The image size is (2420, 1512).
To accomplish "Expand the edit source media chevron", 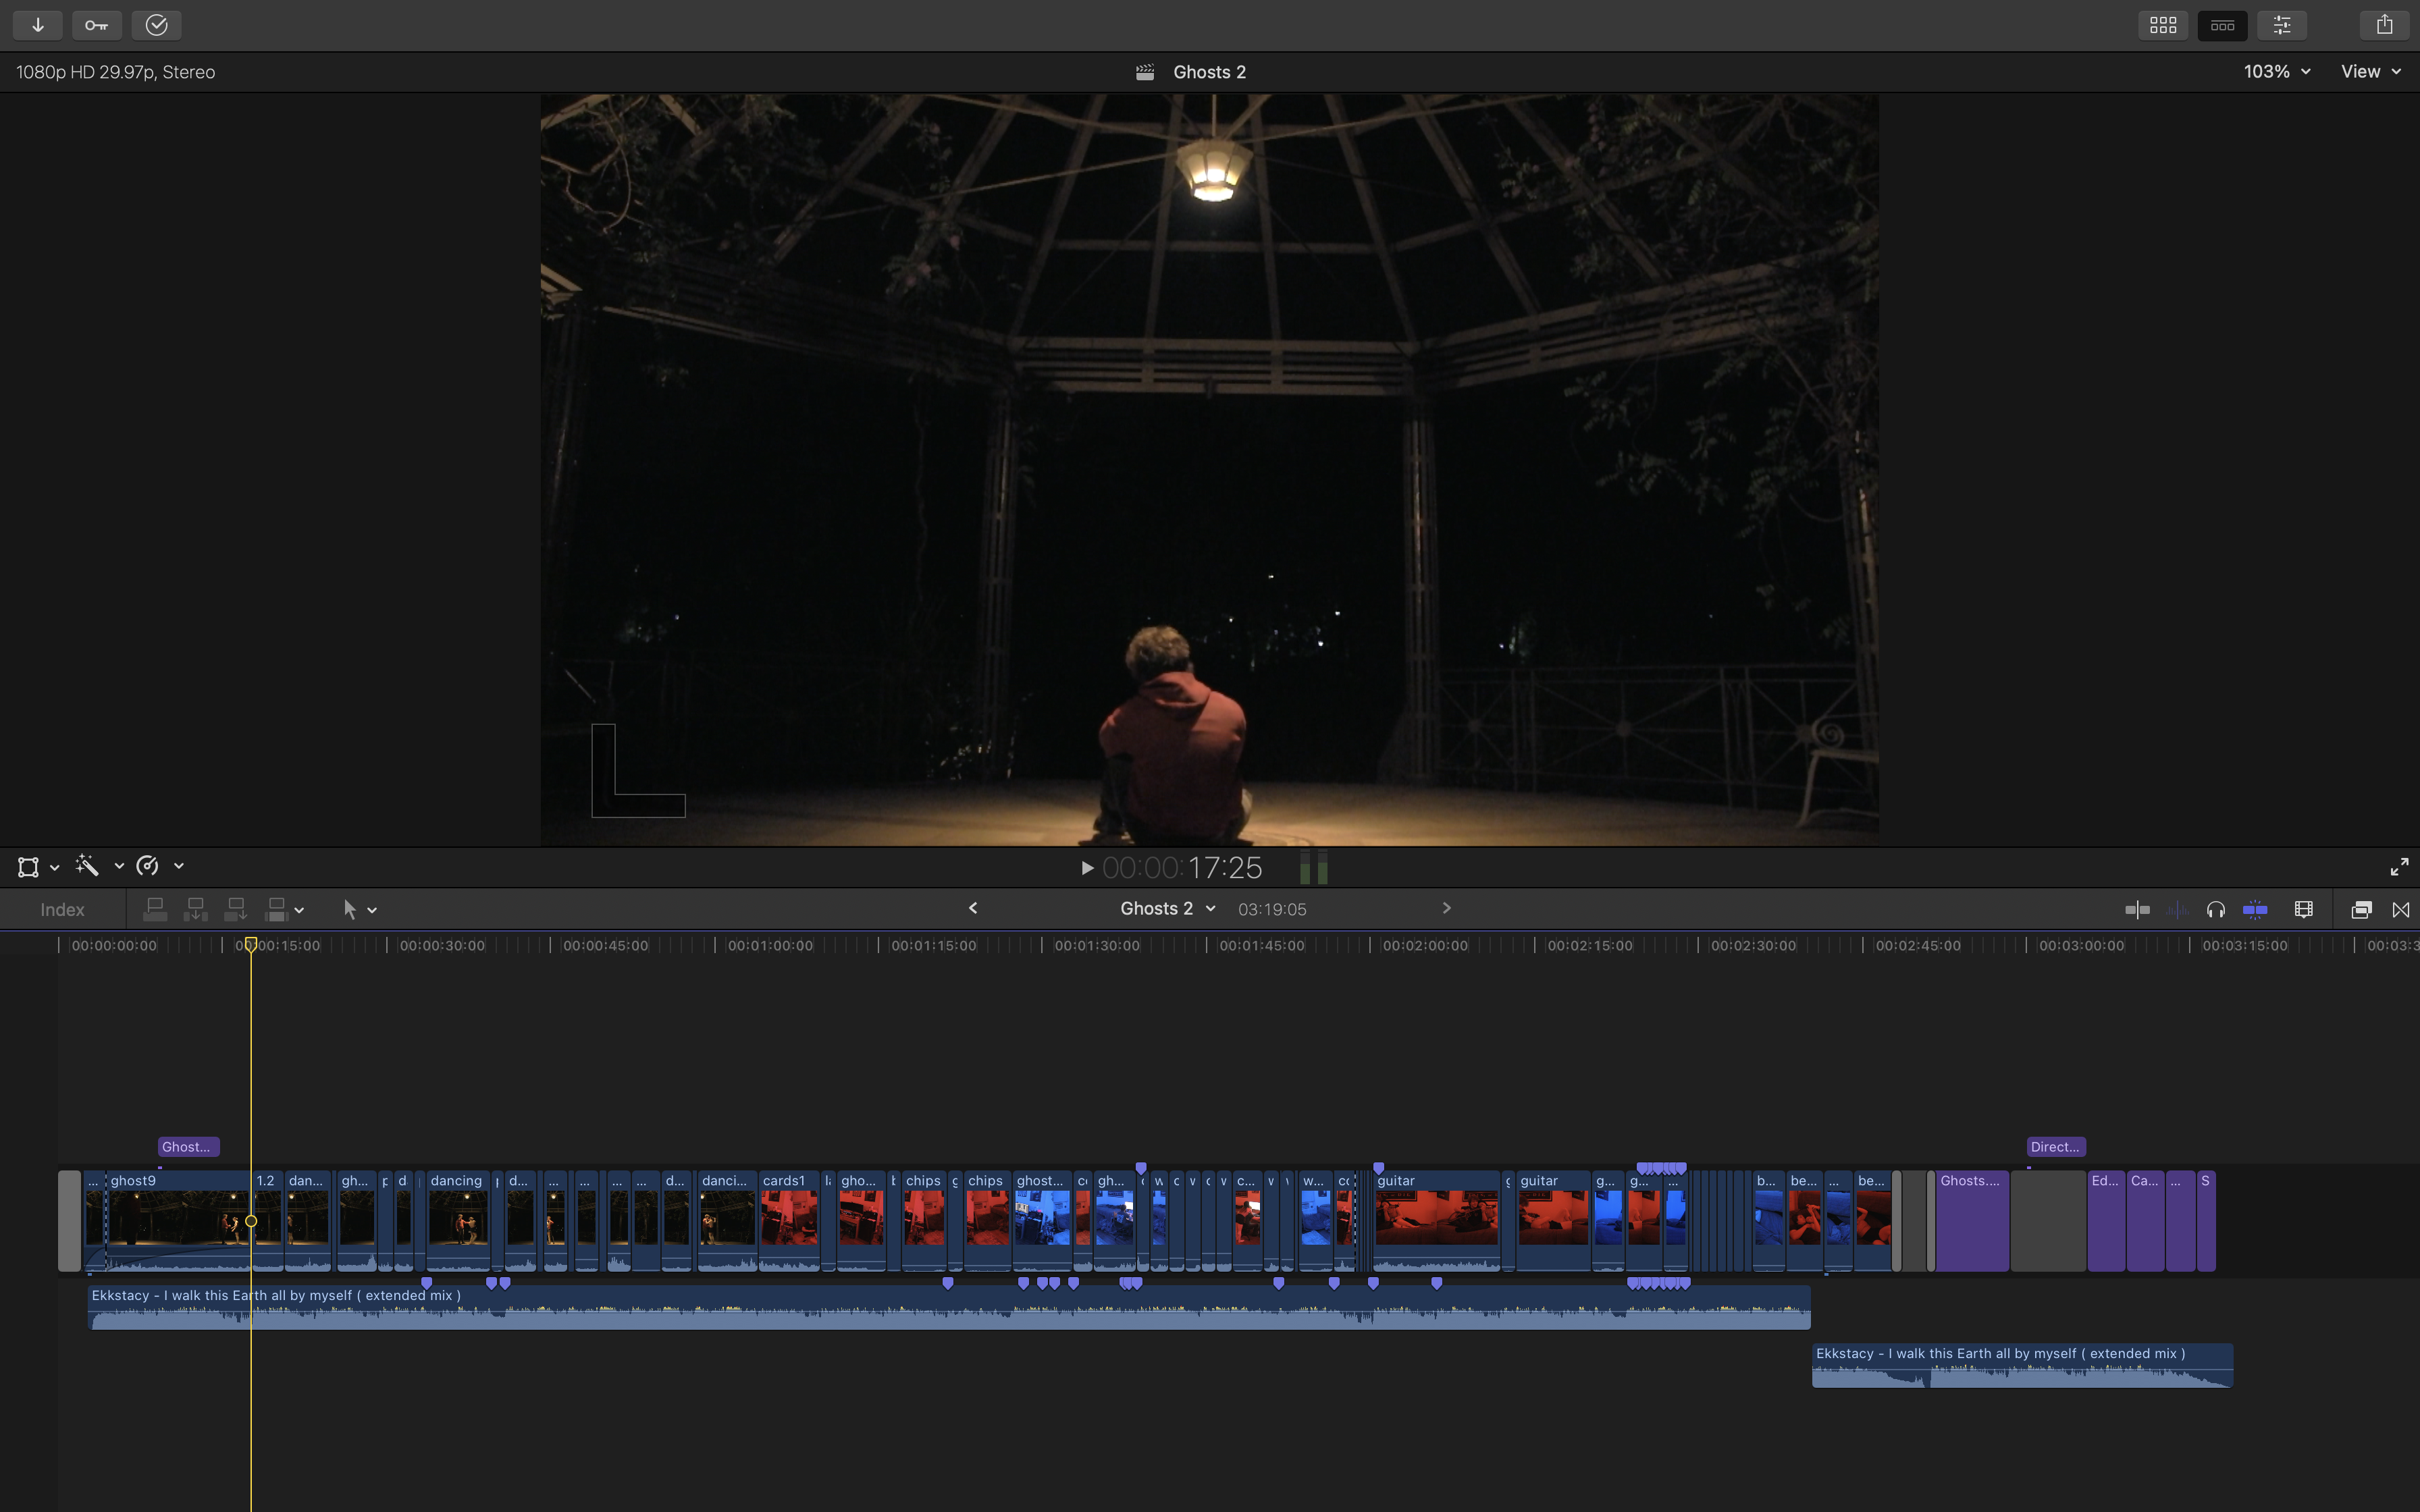I will pyautogui.click(x=299, y=910).
